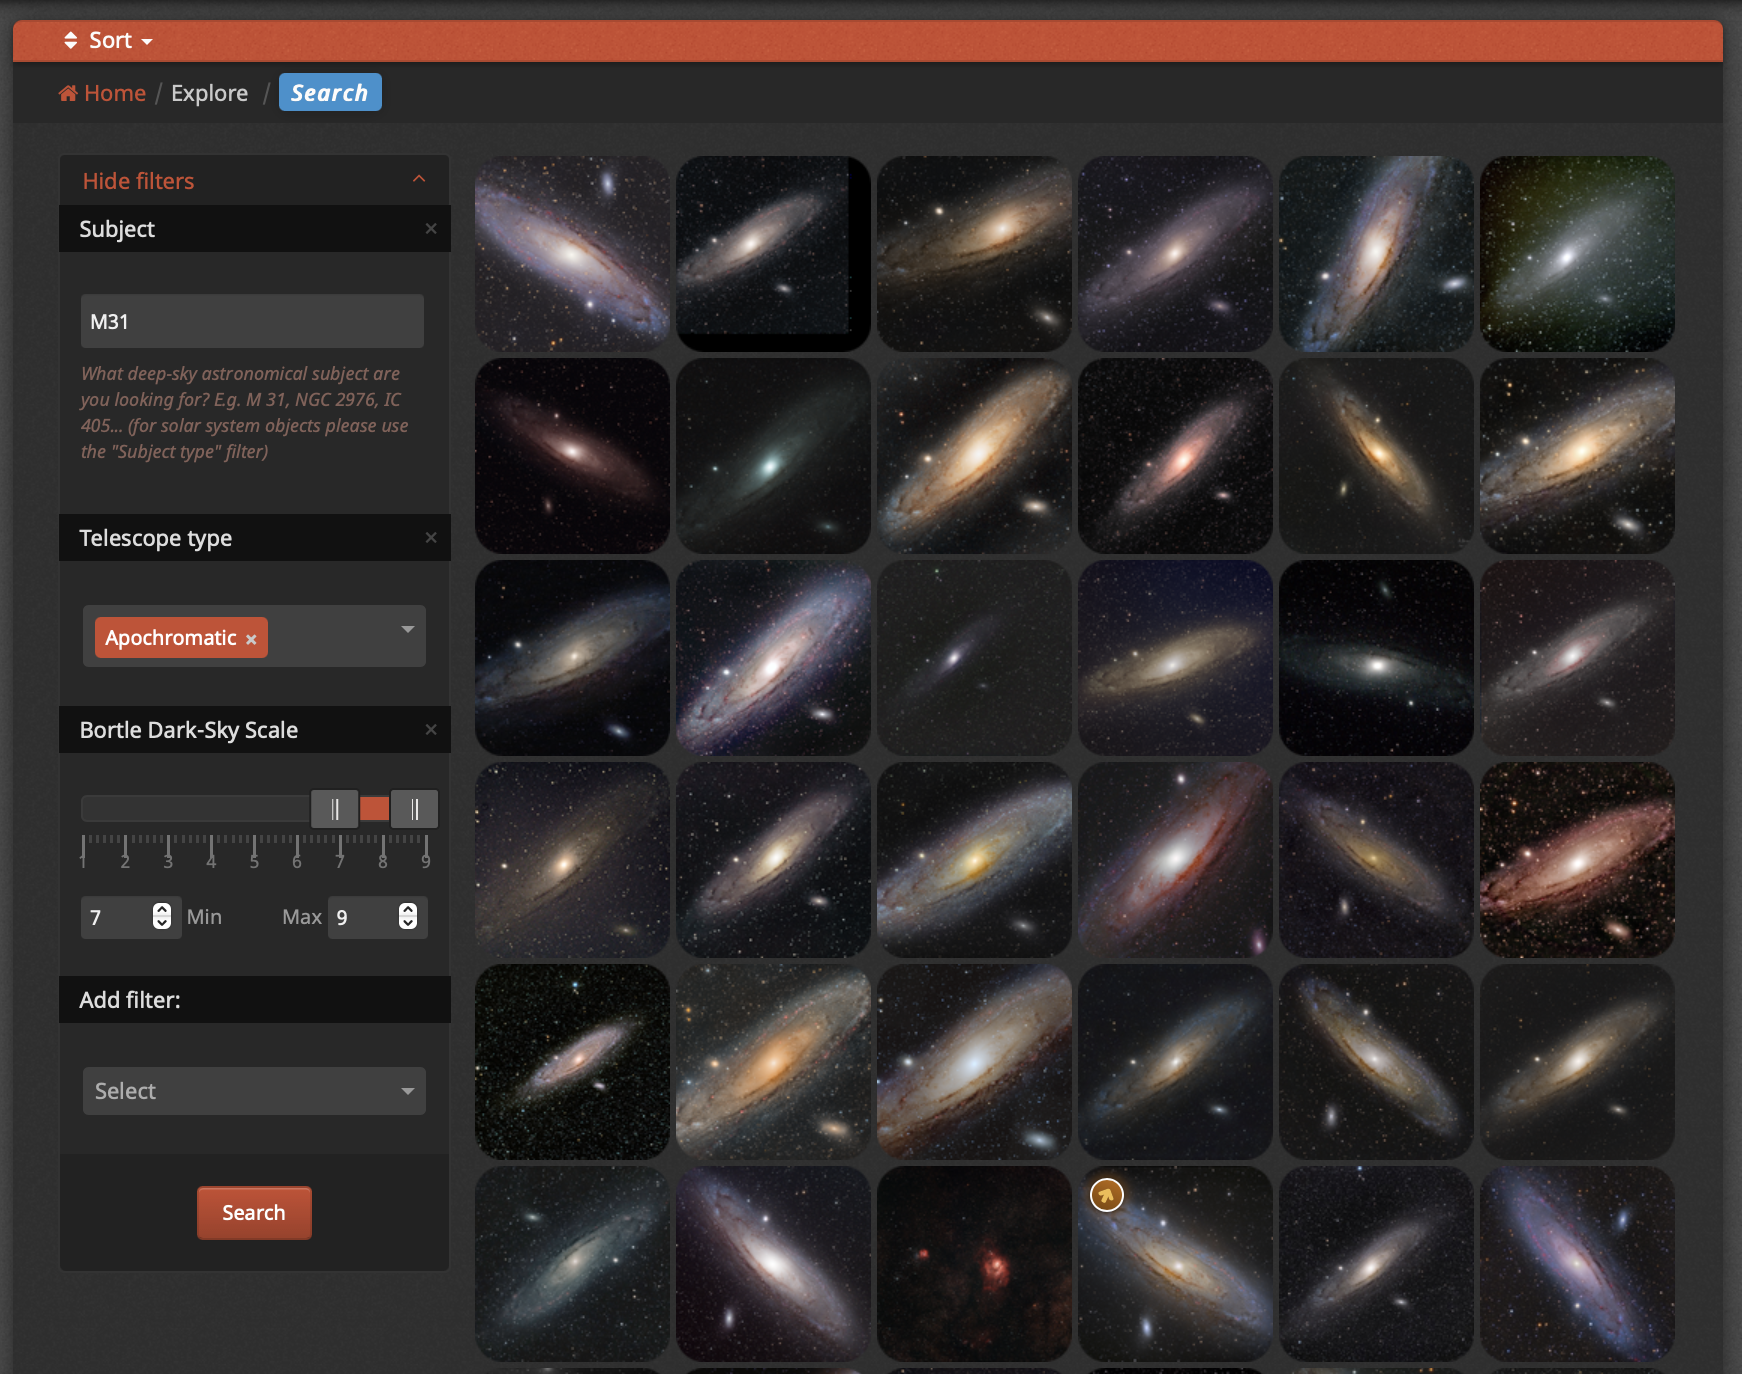This screenshot has height=1374, width=1742.
Task: Expand the Telescope type dropdown arrow
Action: (x=408, y=630)
